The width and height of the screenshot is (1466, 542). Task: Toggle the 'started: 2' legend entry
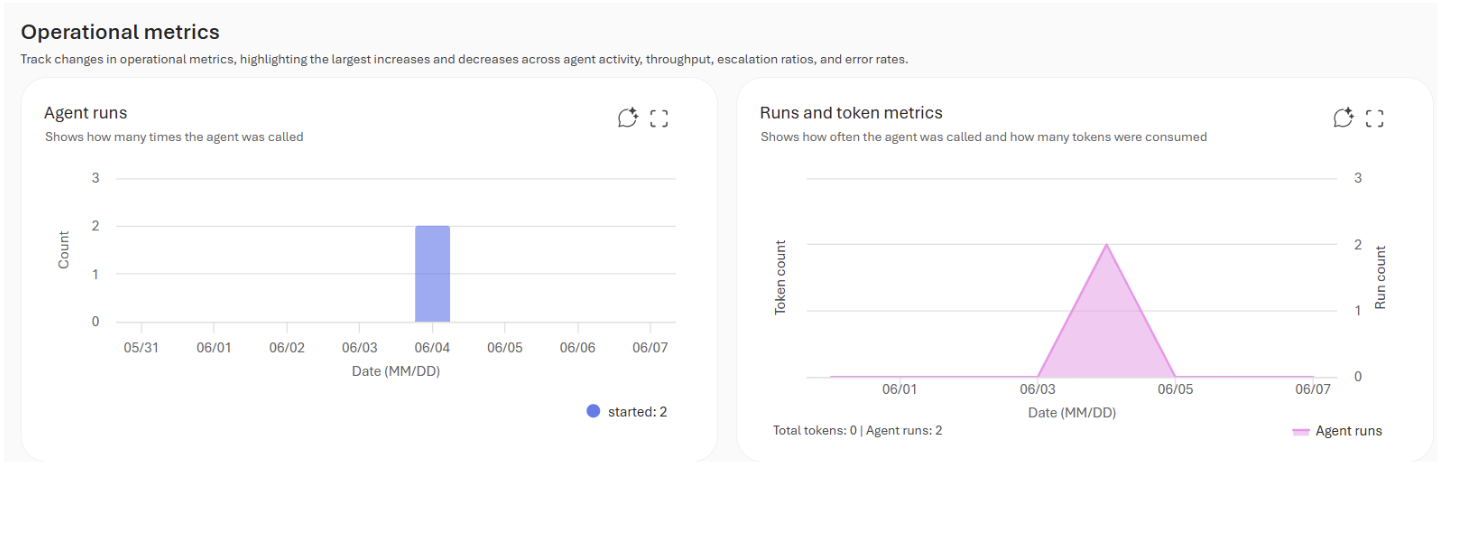click(627, 411)
